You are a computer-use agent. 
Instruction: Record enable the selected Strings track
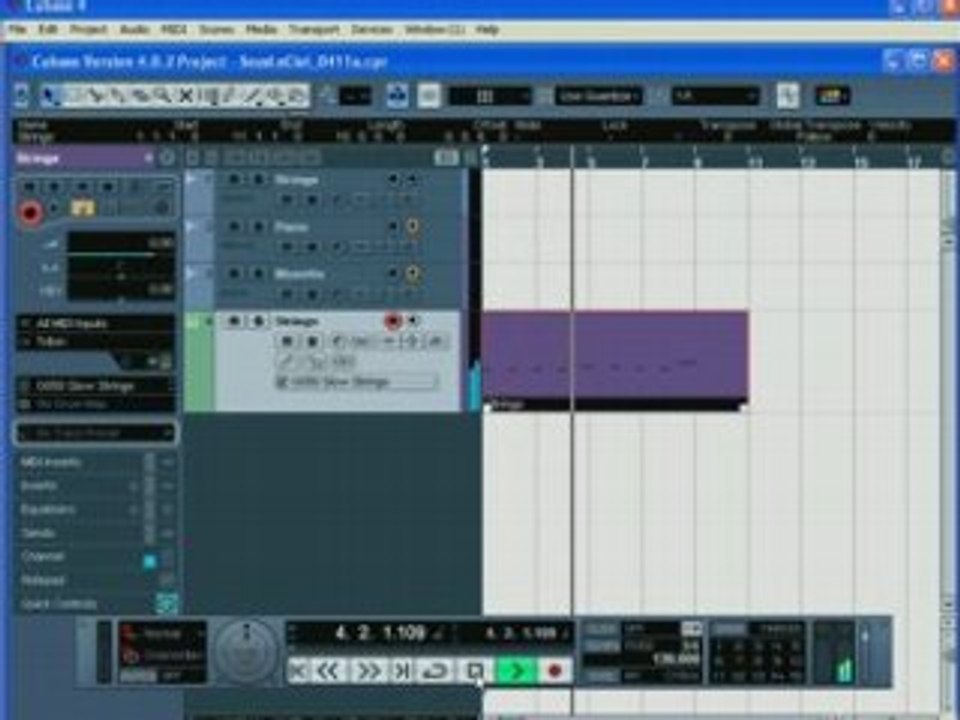click(392, 321)
